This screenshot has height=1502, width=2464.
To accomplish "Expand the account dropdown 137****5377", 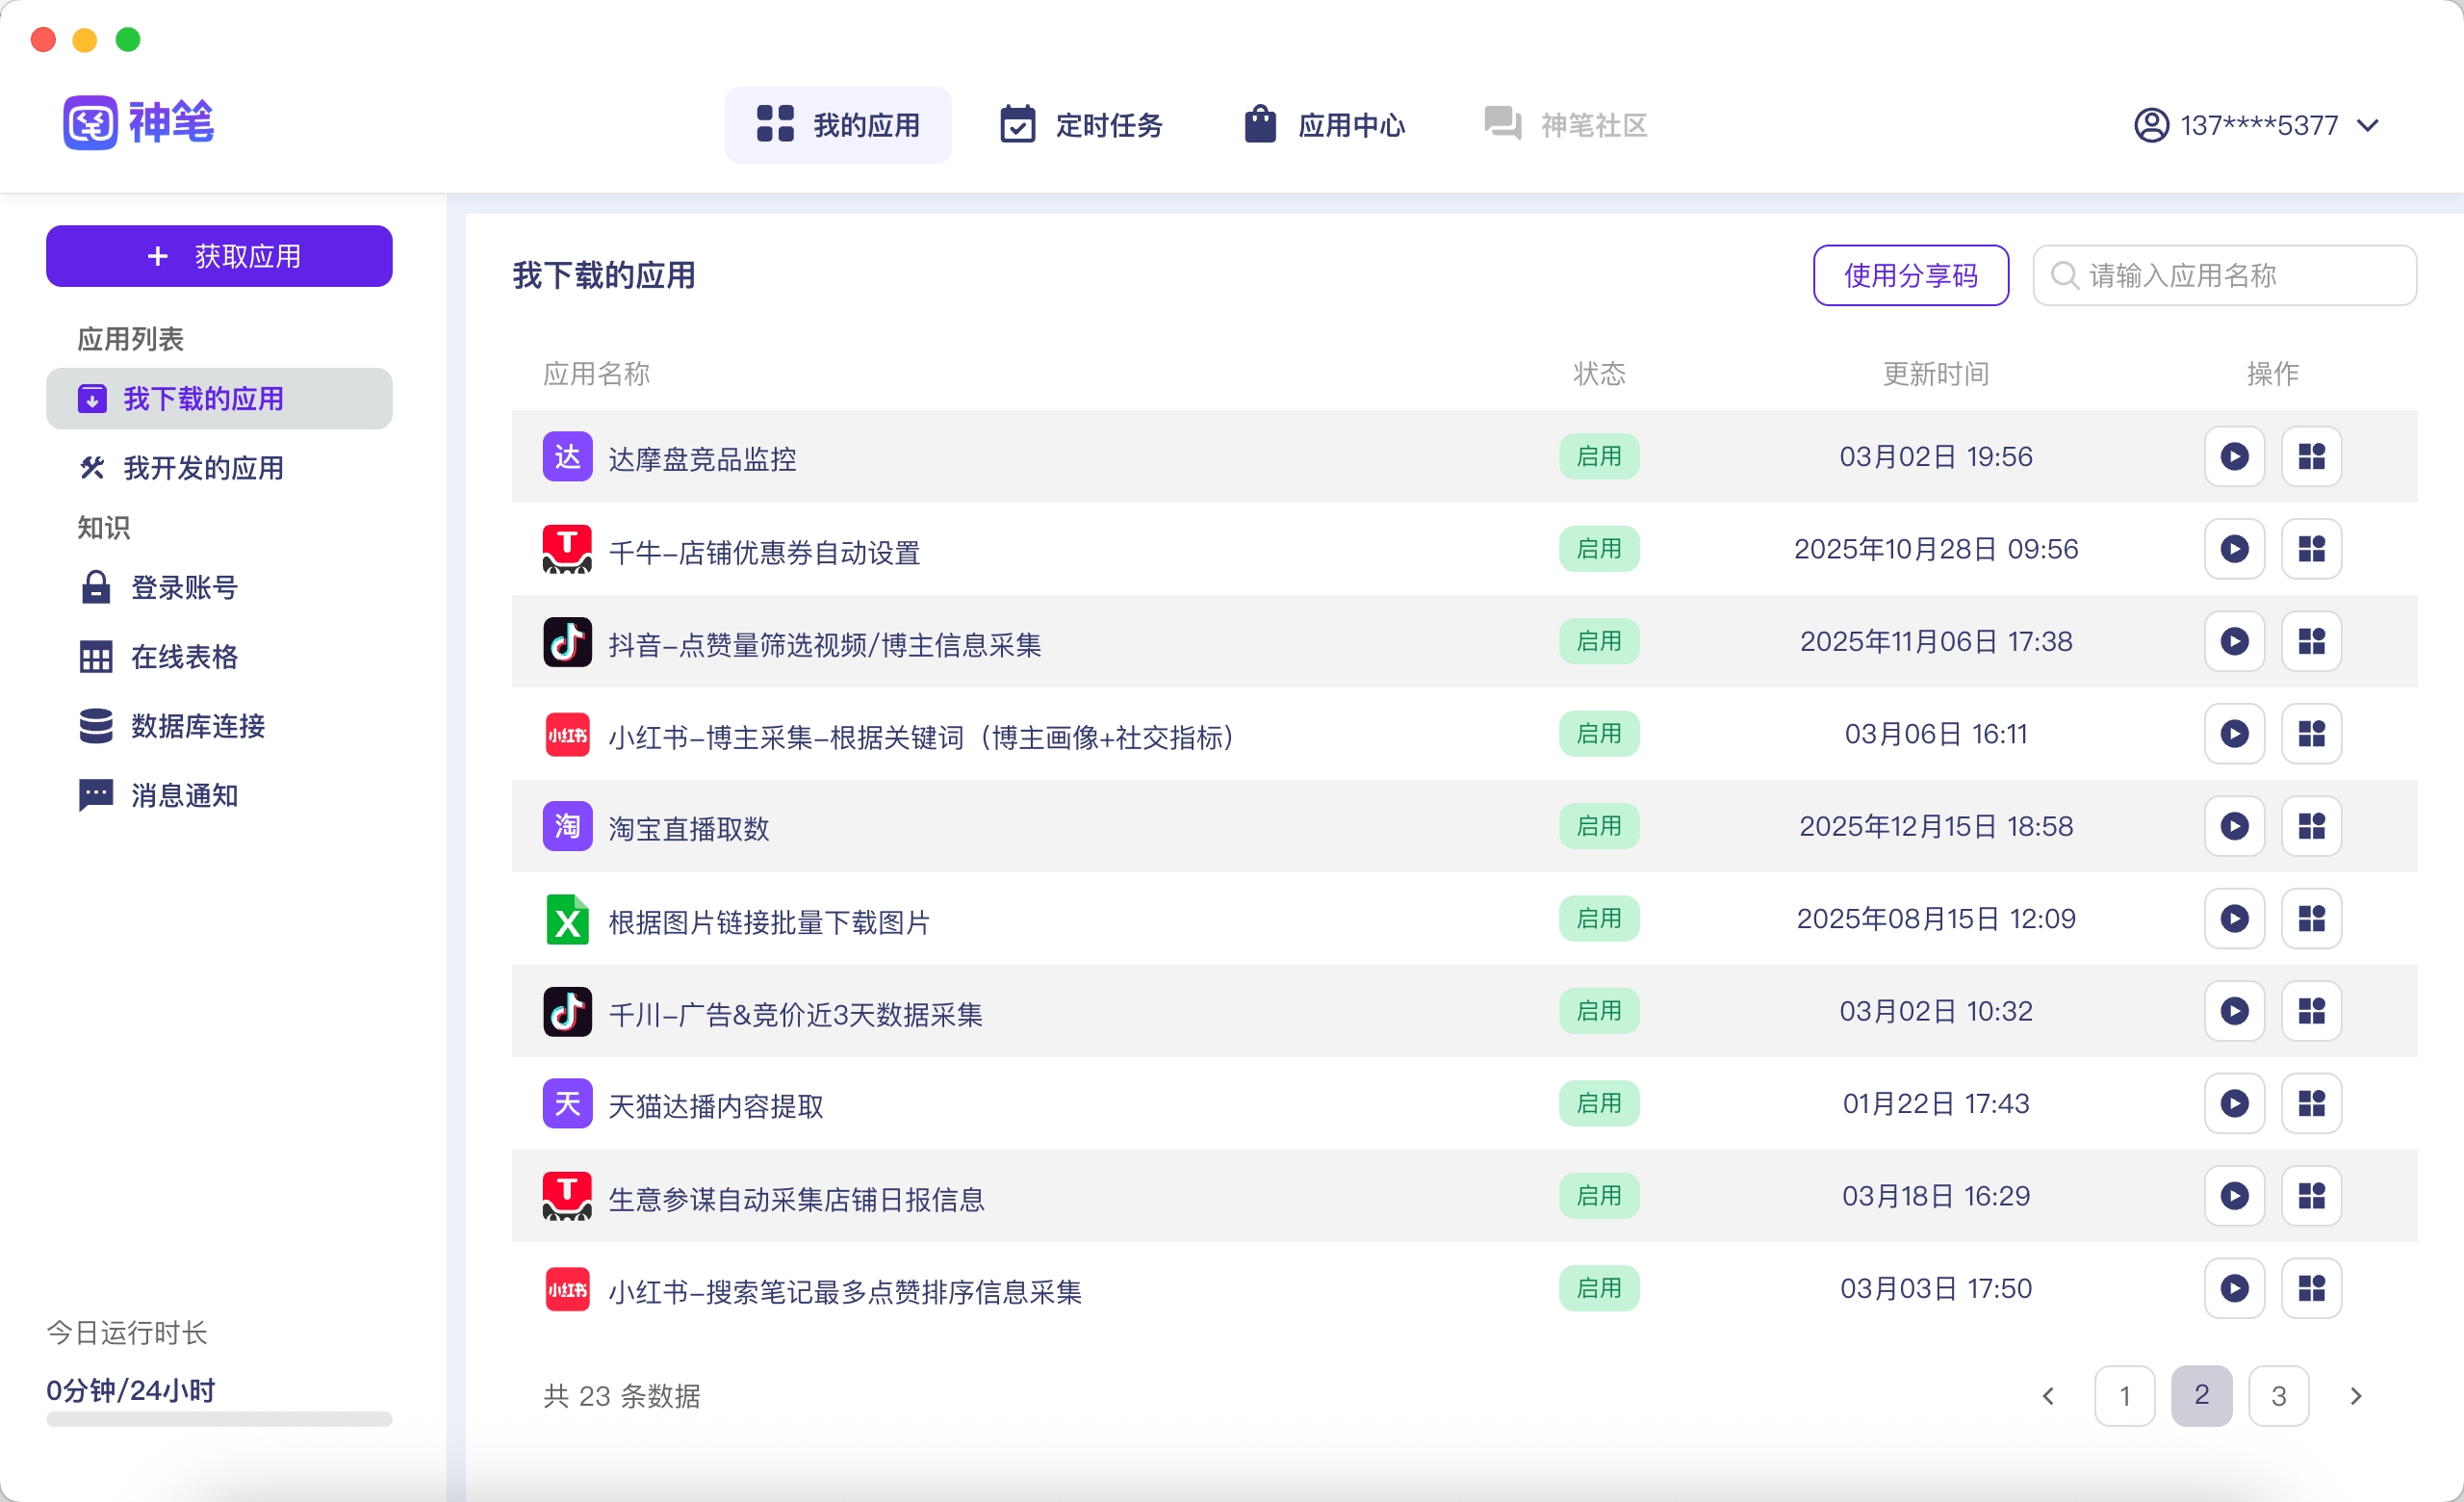I will click(2256, 126).
